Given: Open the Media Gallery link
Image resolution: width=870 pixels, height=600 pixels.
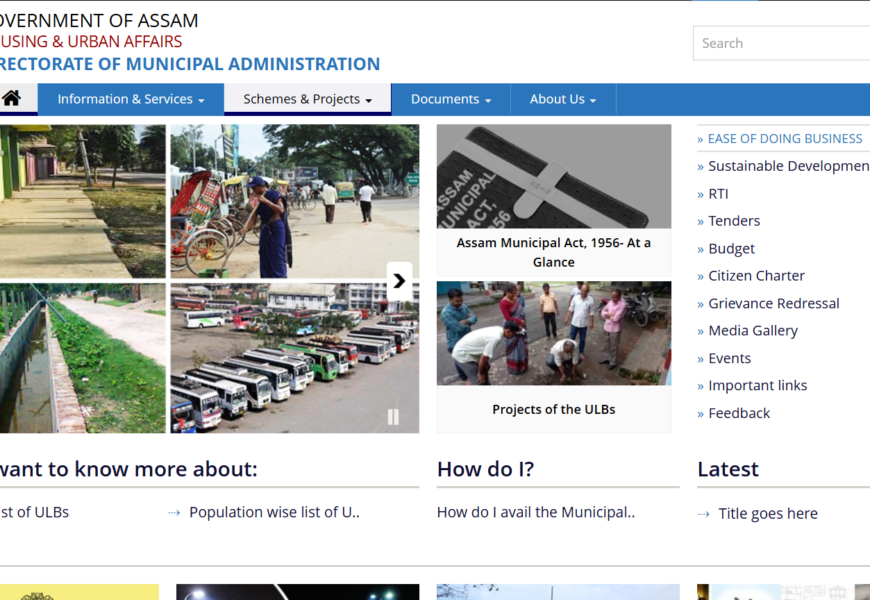Looking at the screenshot, I should [x=752, y=331].
